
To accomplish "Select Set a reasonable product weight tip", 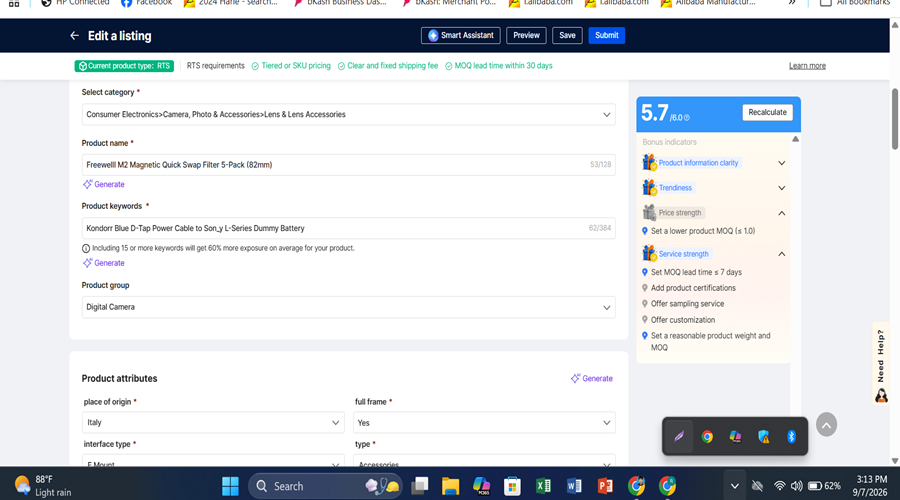I will click(710, 342).
